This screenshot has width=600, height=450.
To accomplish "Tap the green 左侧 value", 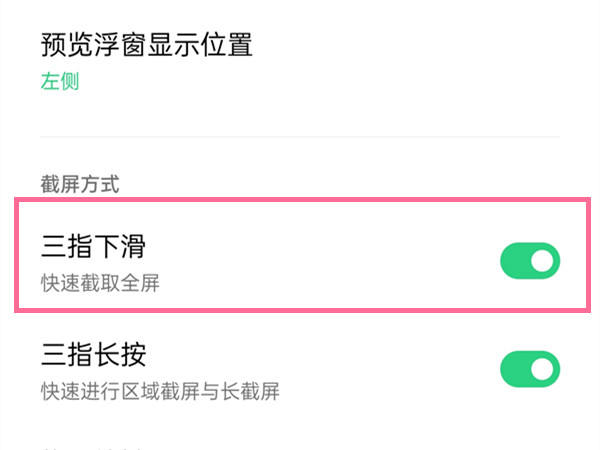I will pos(60,82).
